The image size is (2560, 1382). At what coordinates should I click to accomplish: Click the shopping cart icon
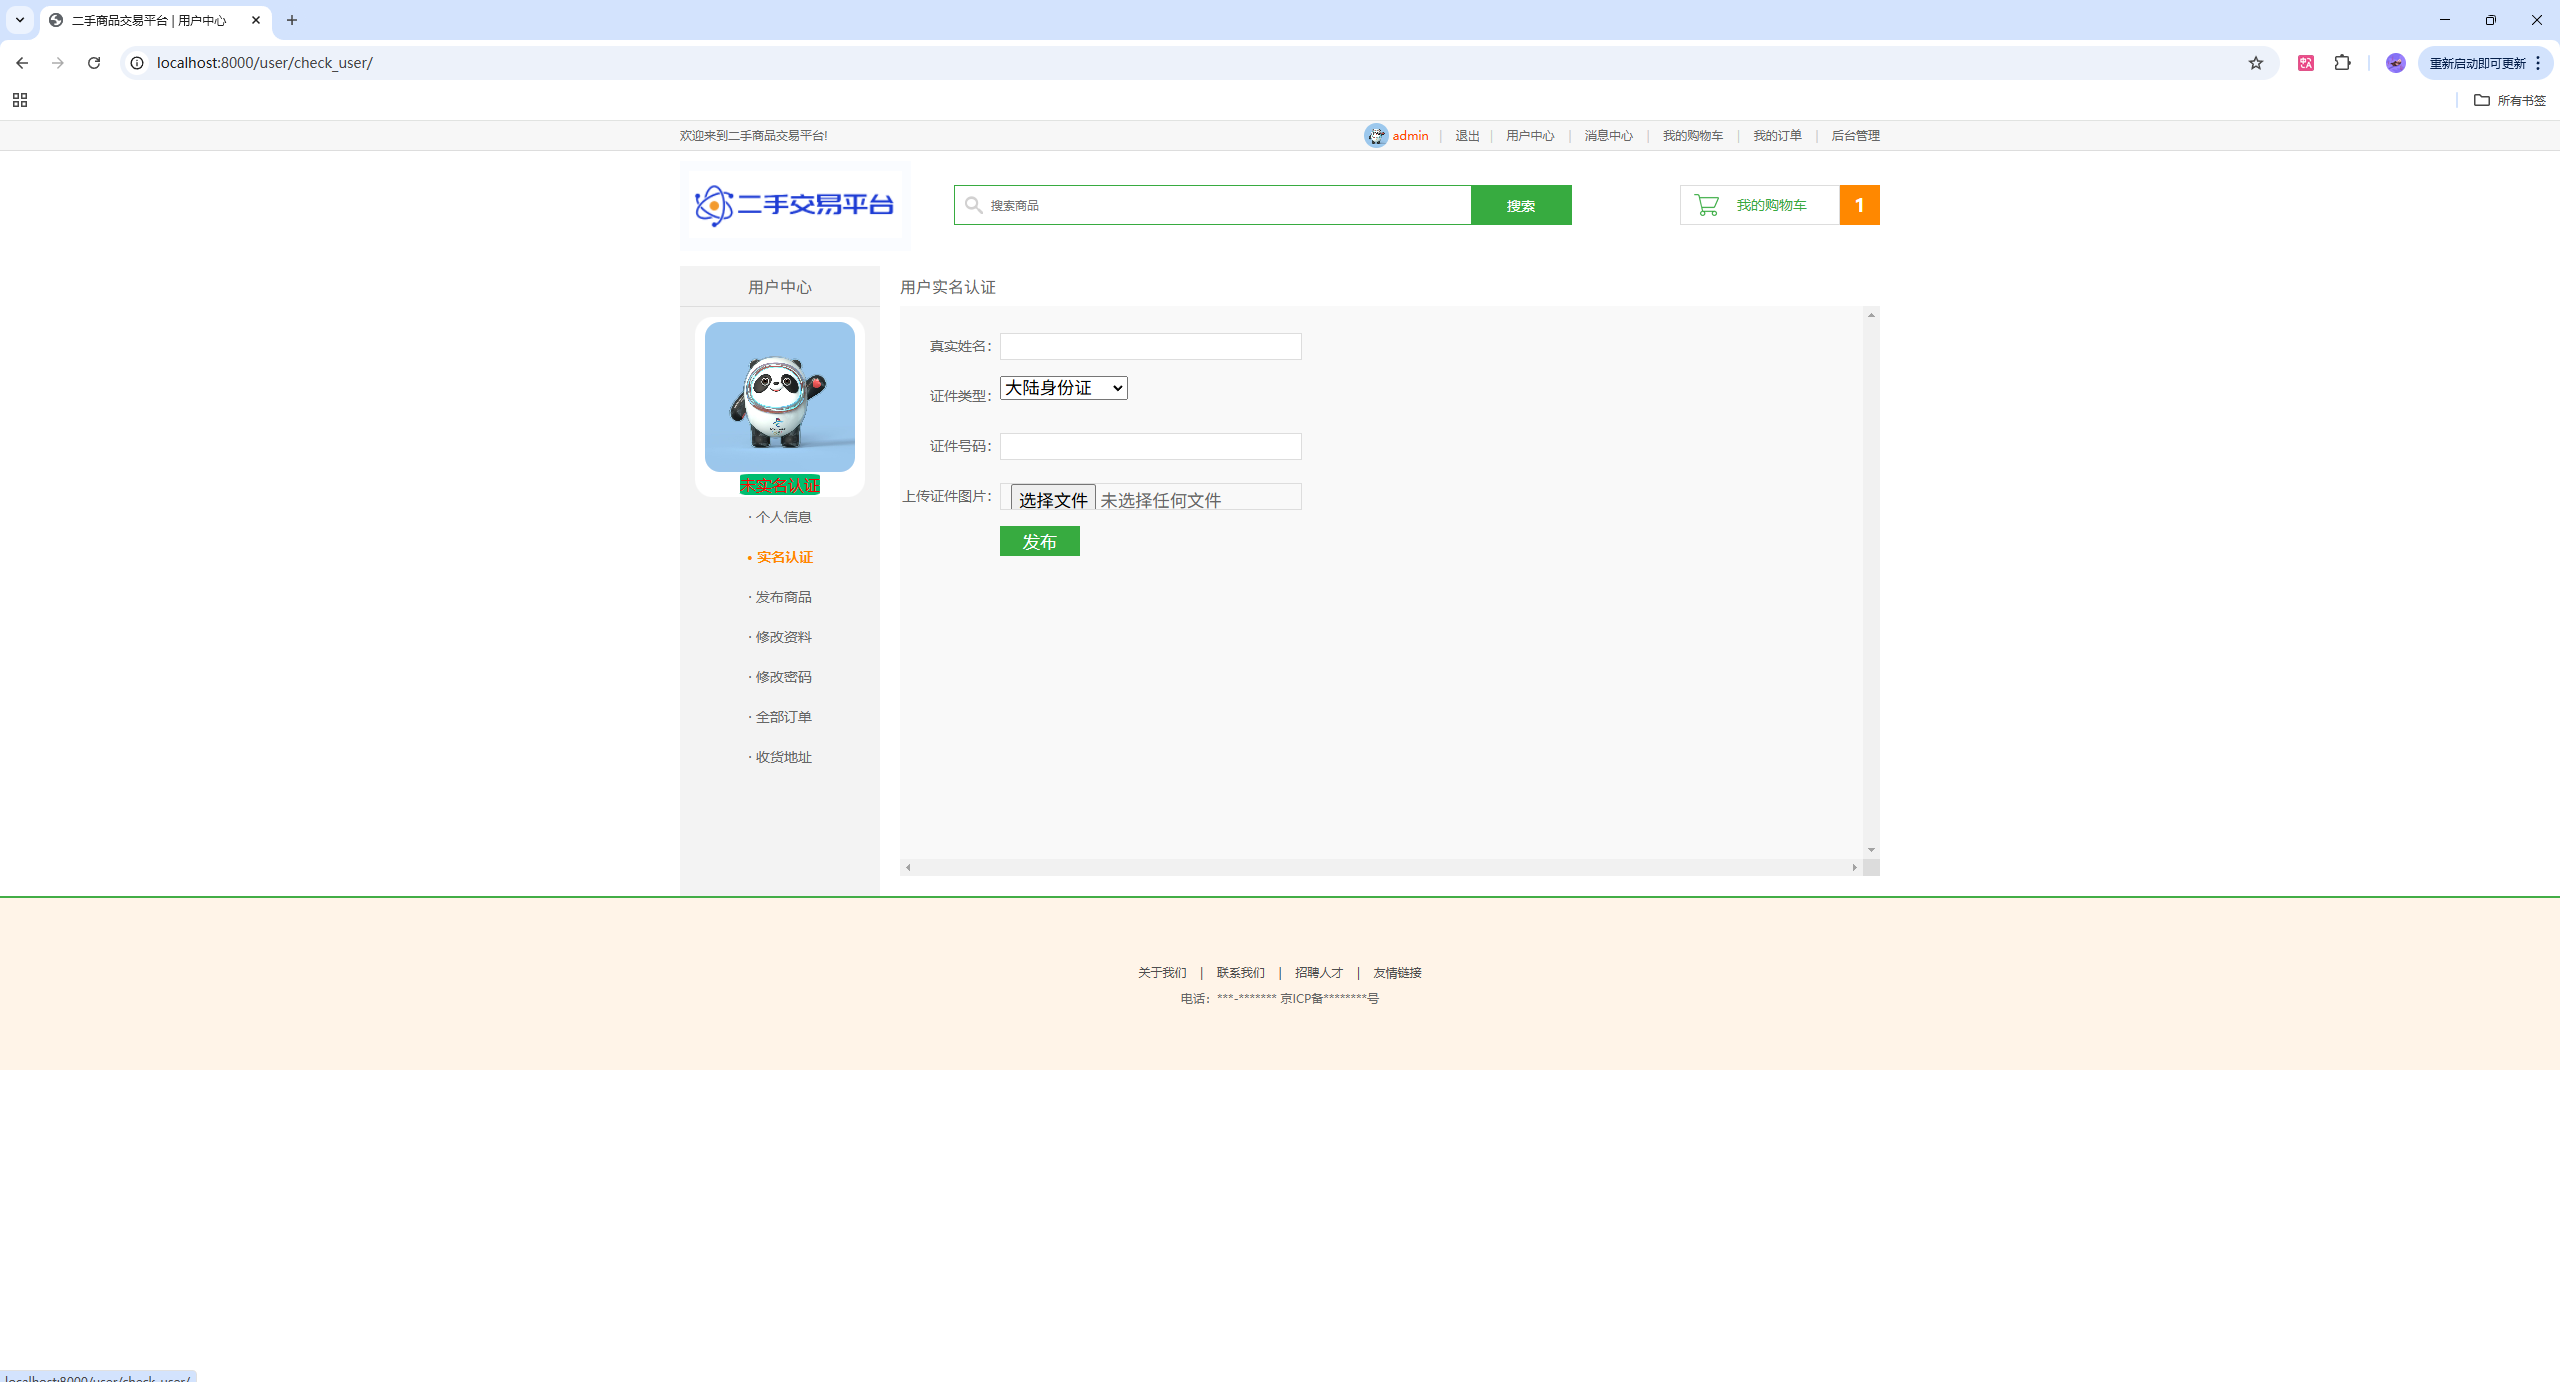tap(1707, 205)
